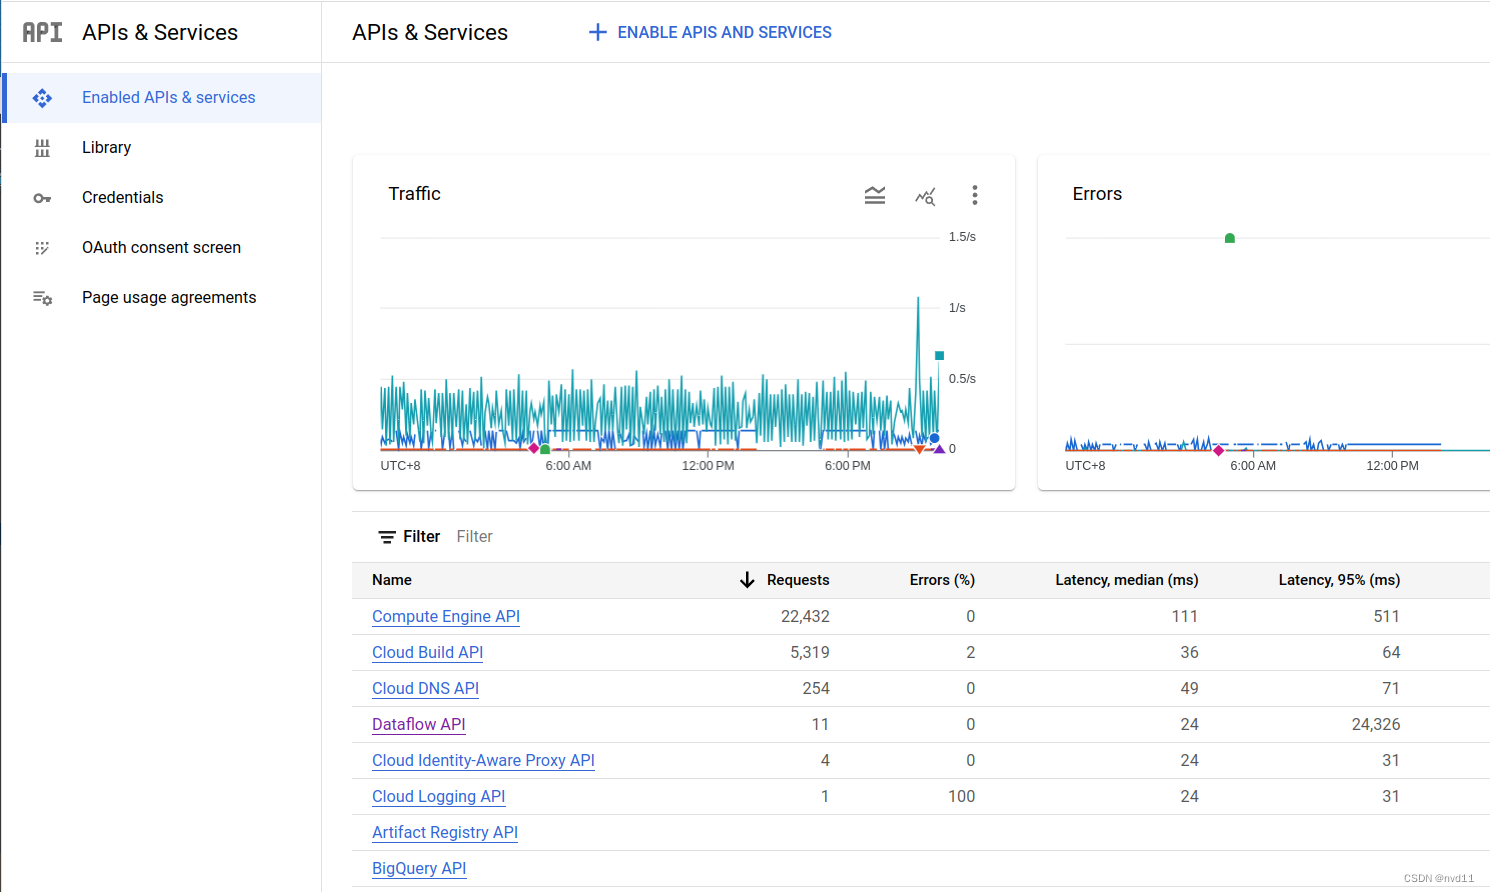Click the orange triangle marker on Traffic chart
Screen dimensions: 1490x892
pos(920,450)
